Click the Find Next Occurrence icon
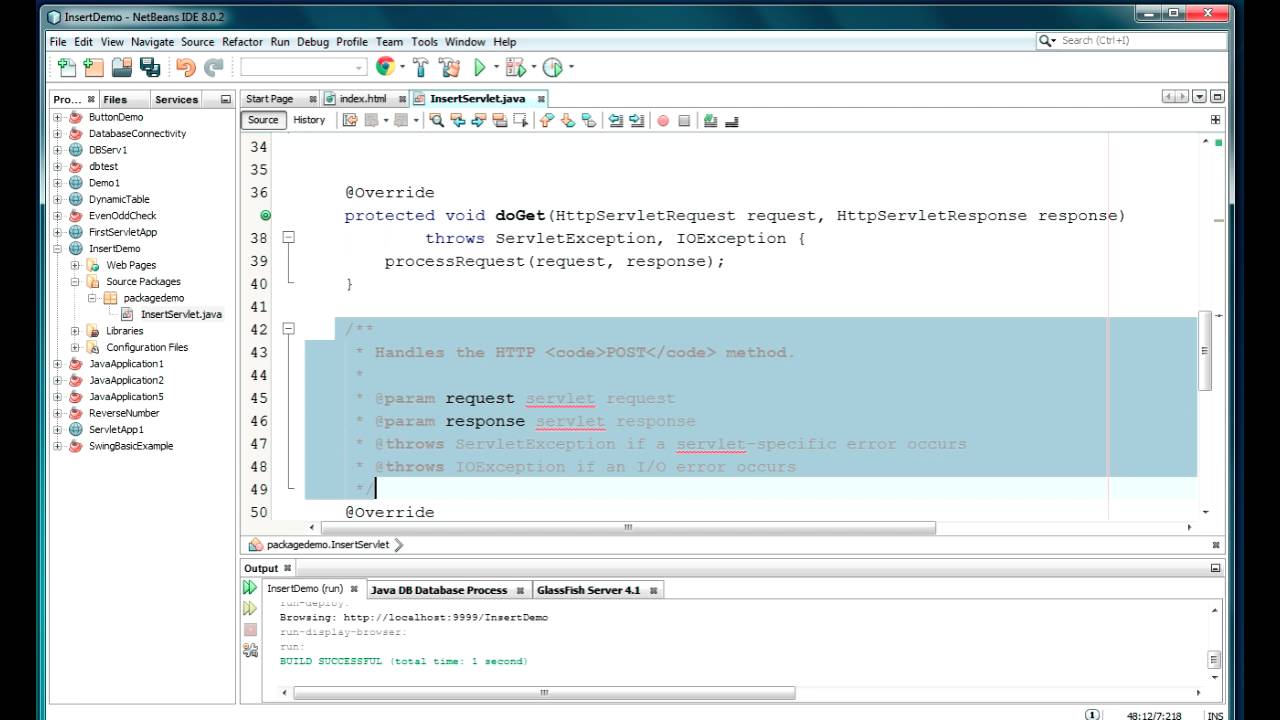1280x720 pixels. [478, 120]
